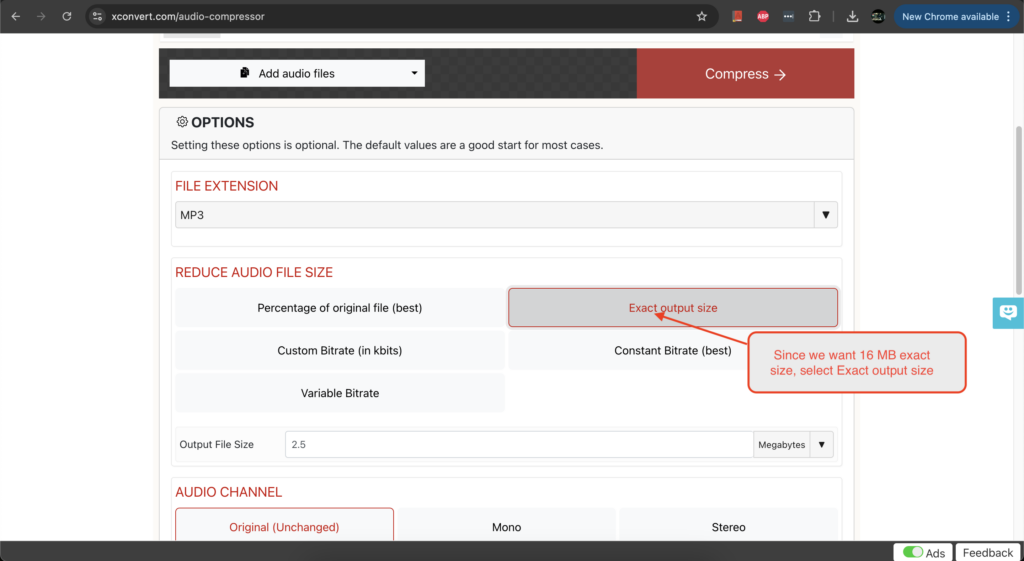Screen dimensions: 1024x561
Task: Choose Custom Bitrate (in kbits)
Action: click(340, 350)
